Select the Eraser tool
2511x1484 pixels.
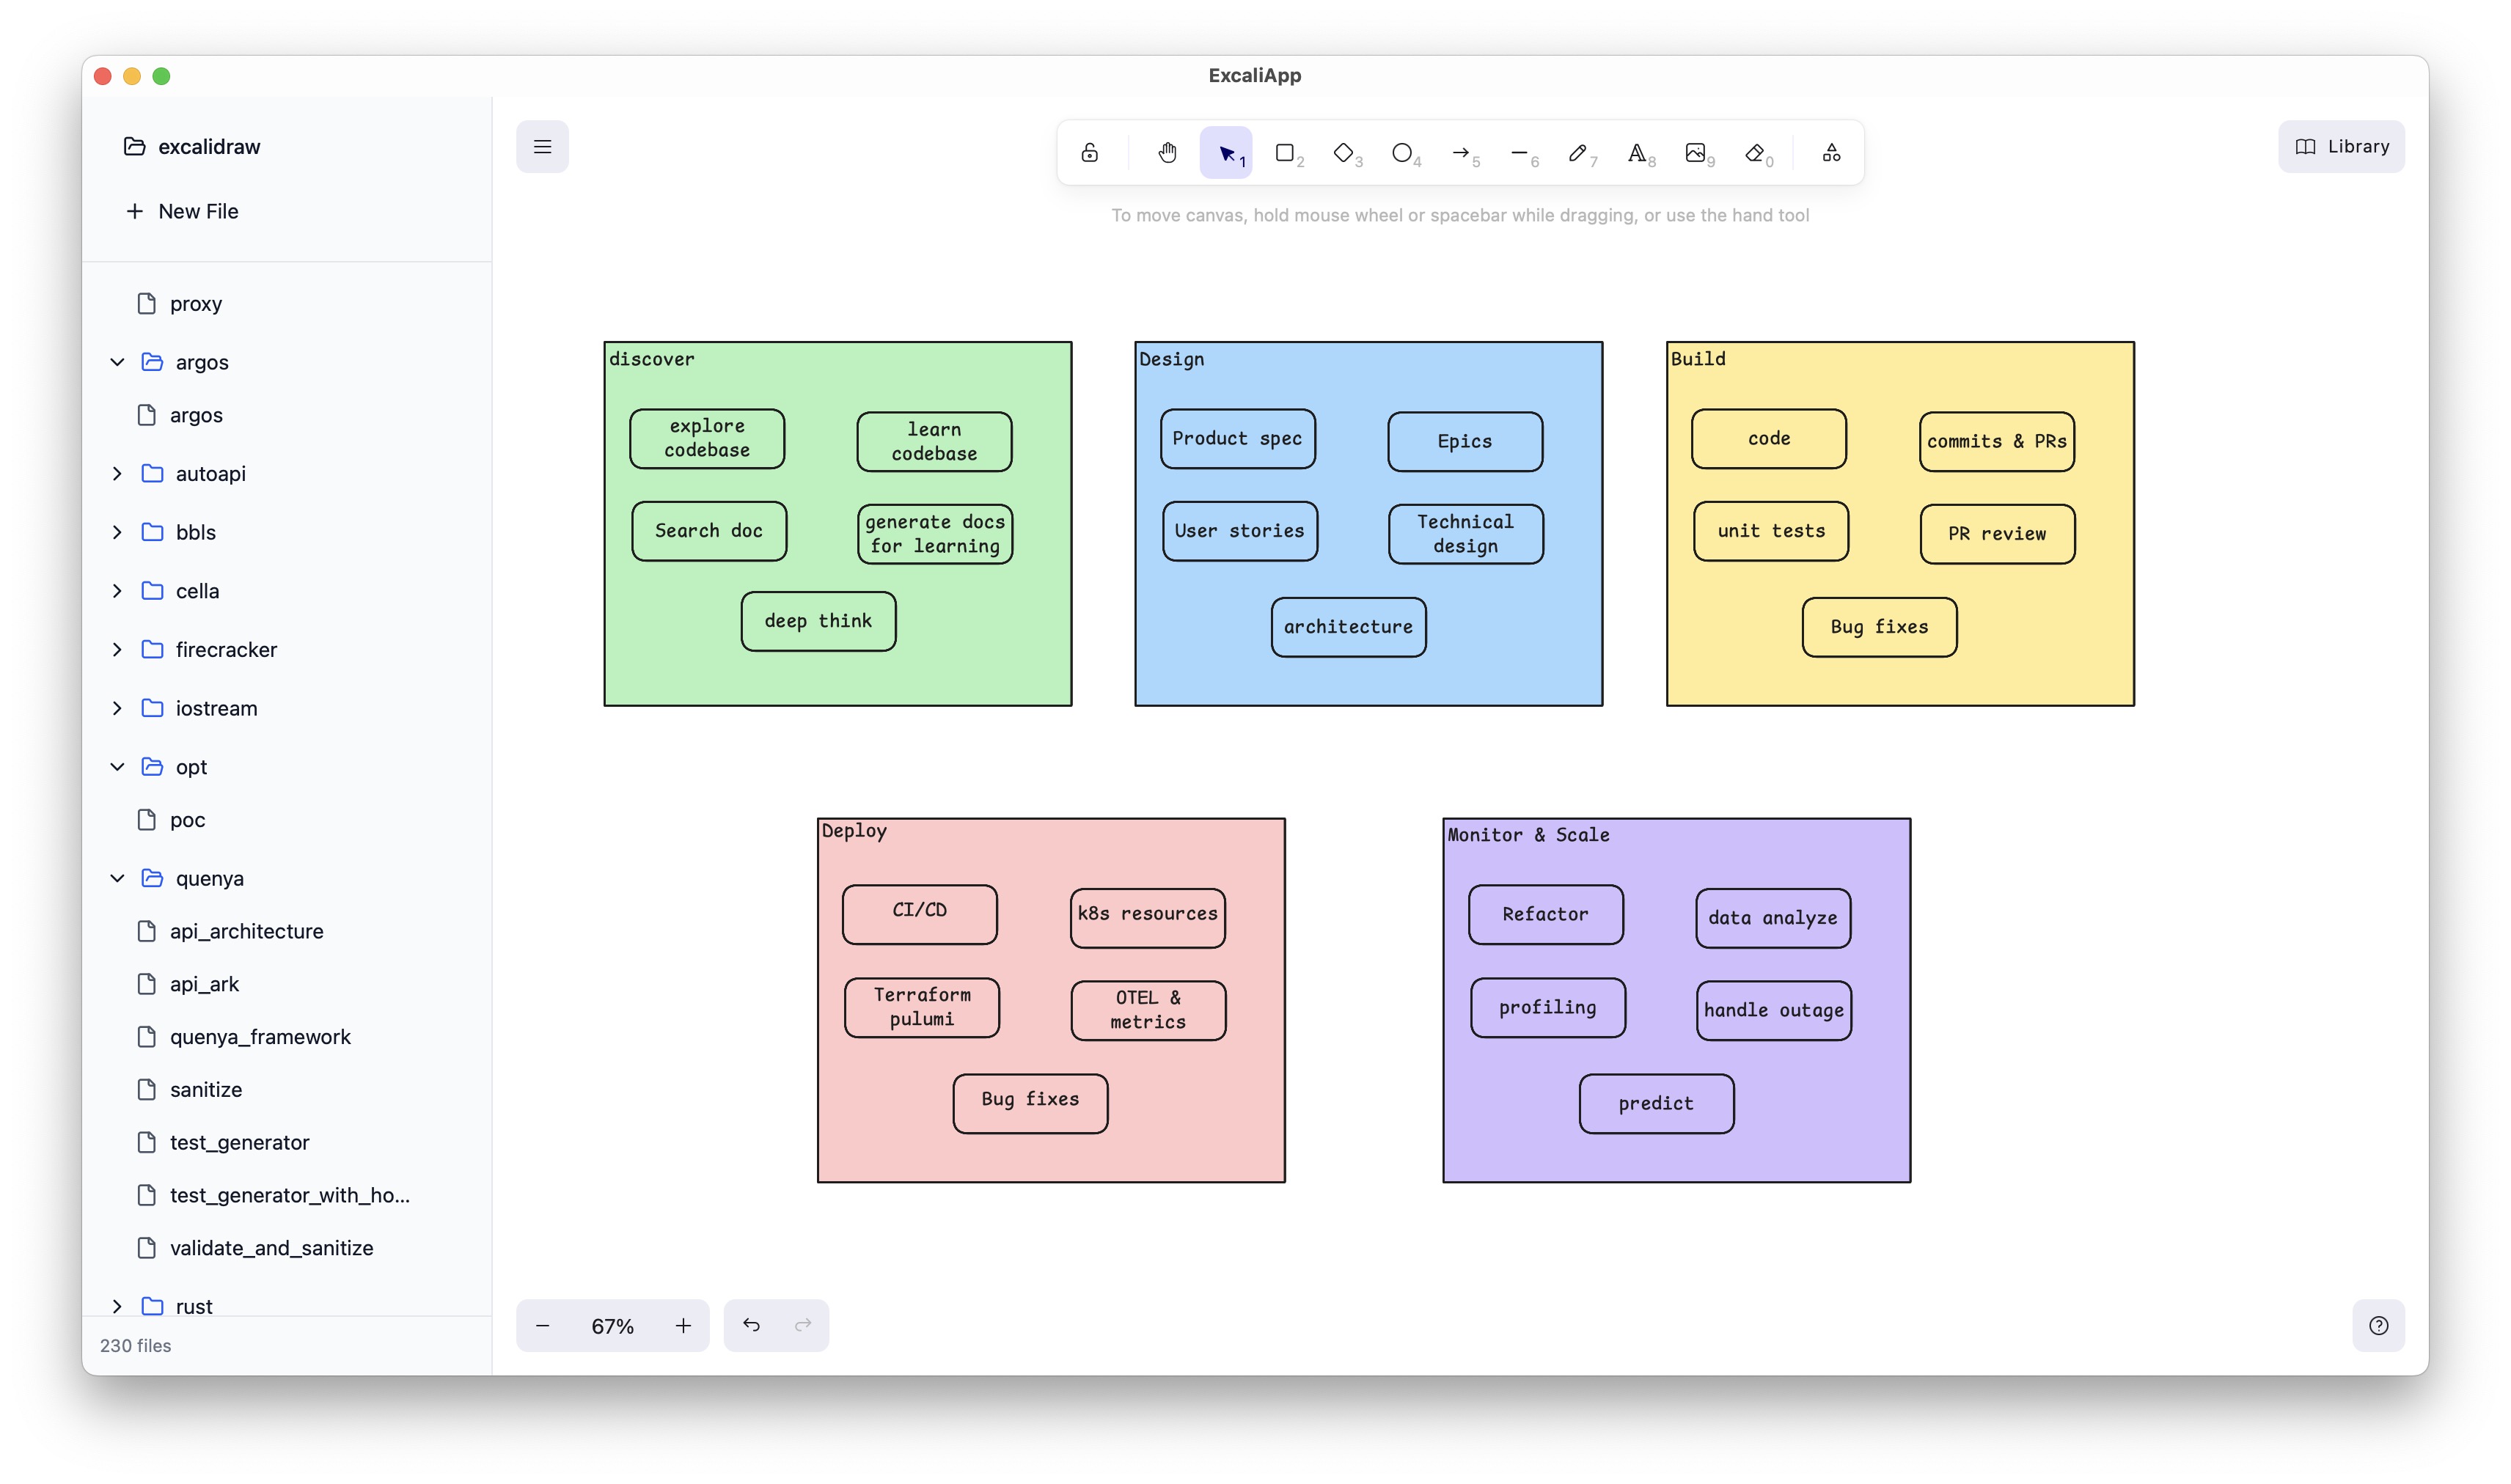[x=1754, y=153]
